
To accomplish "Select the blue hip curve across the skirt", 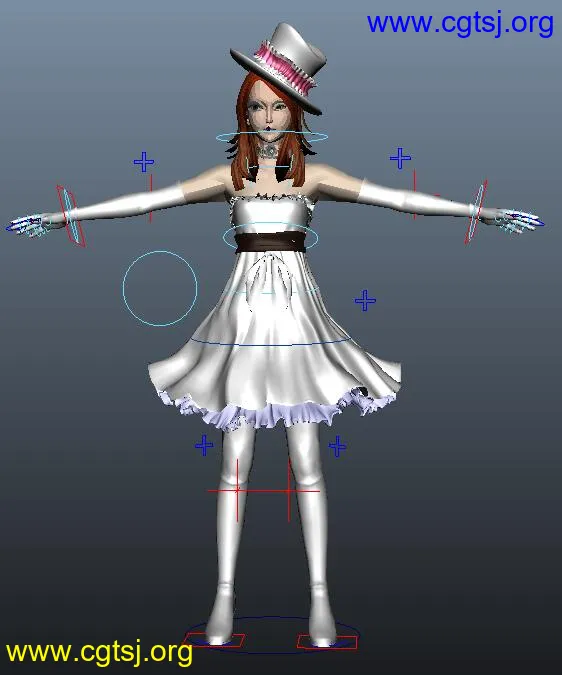I will (x=270, y=343).
